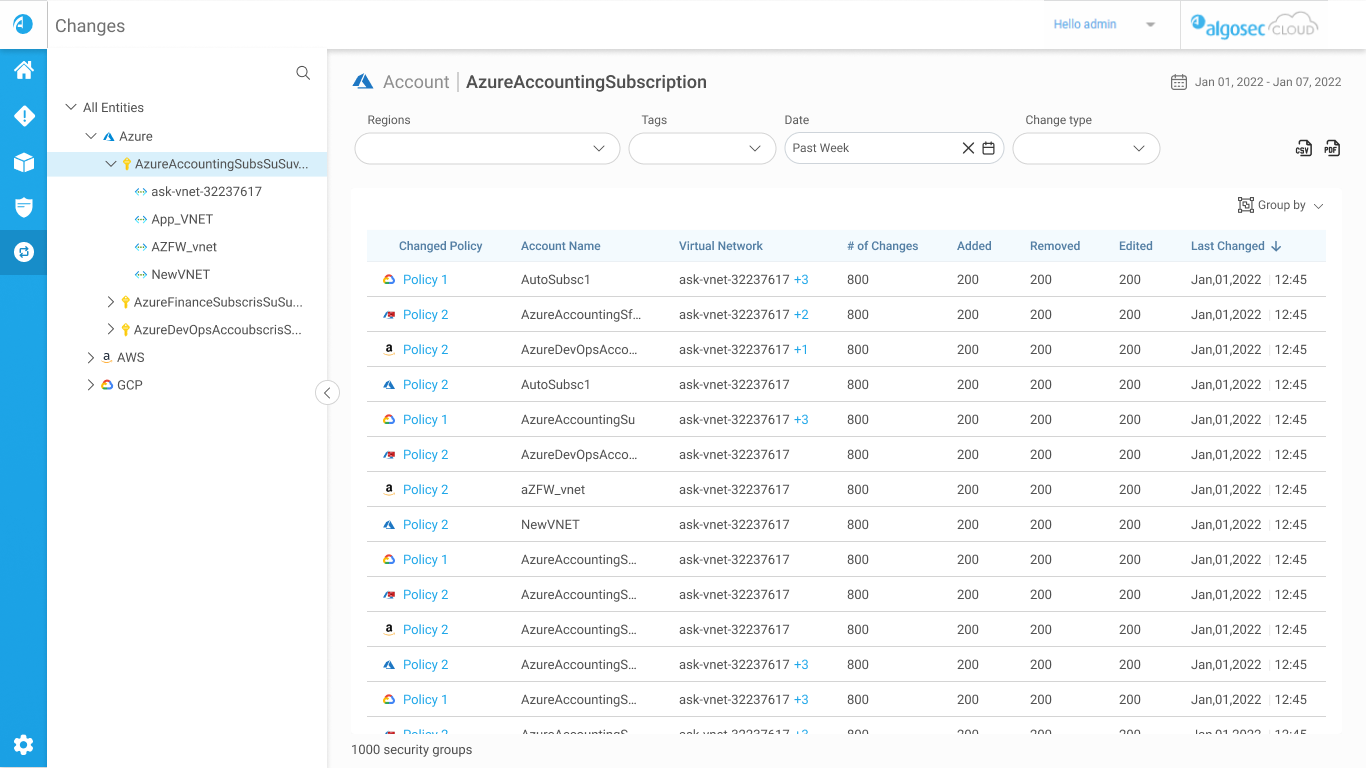
Task: Open the Policy shield icon in sidebar
Action: pyautogui.click(x=24, y=207)
